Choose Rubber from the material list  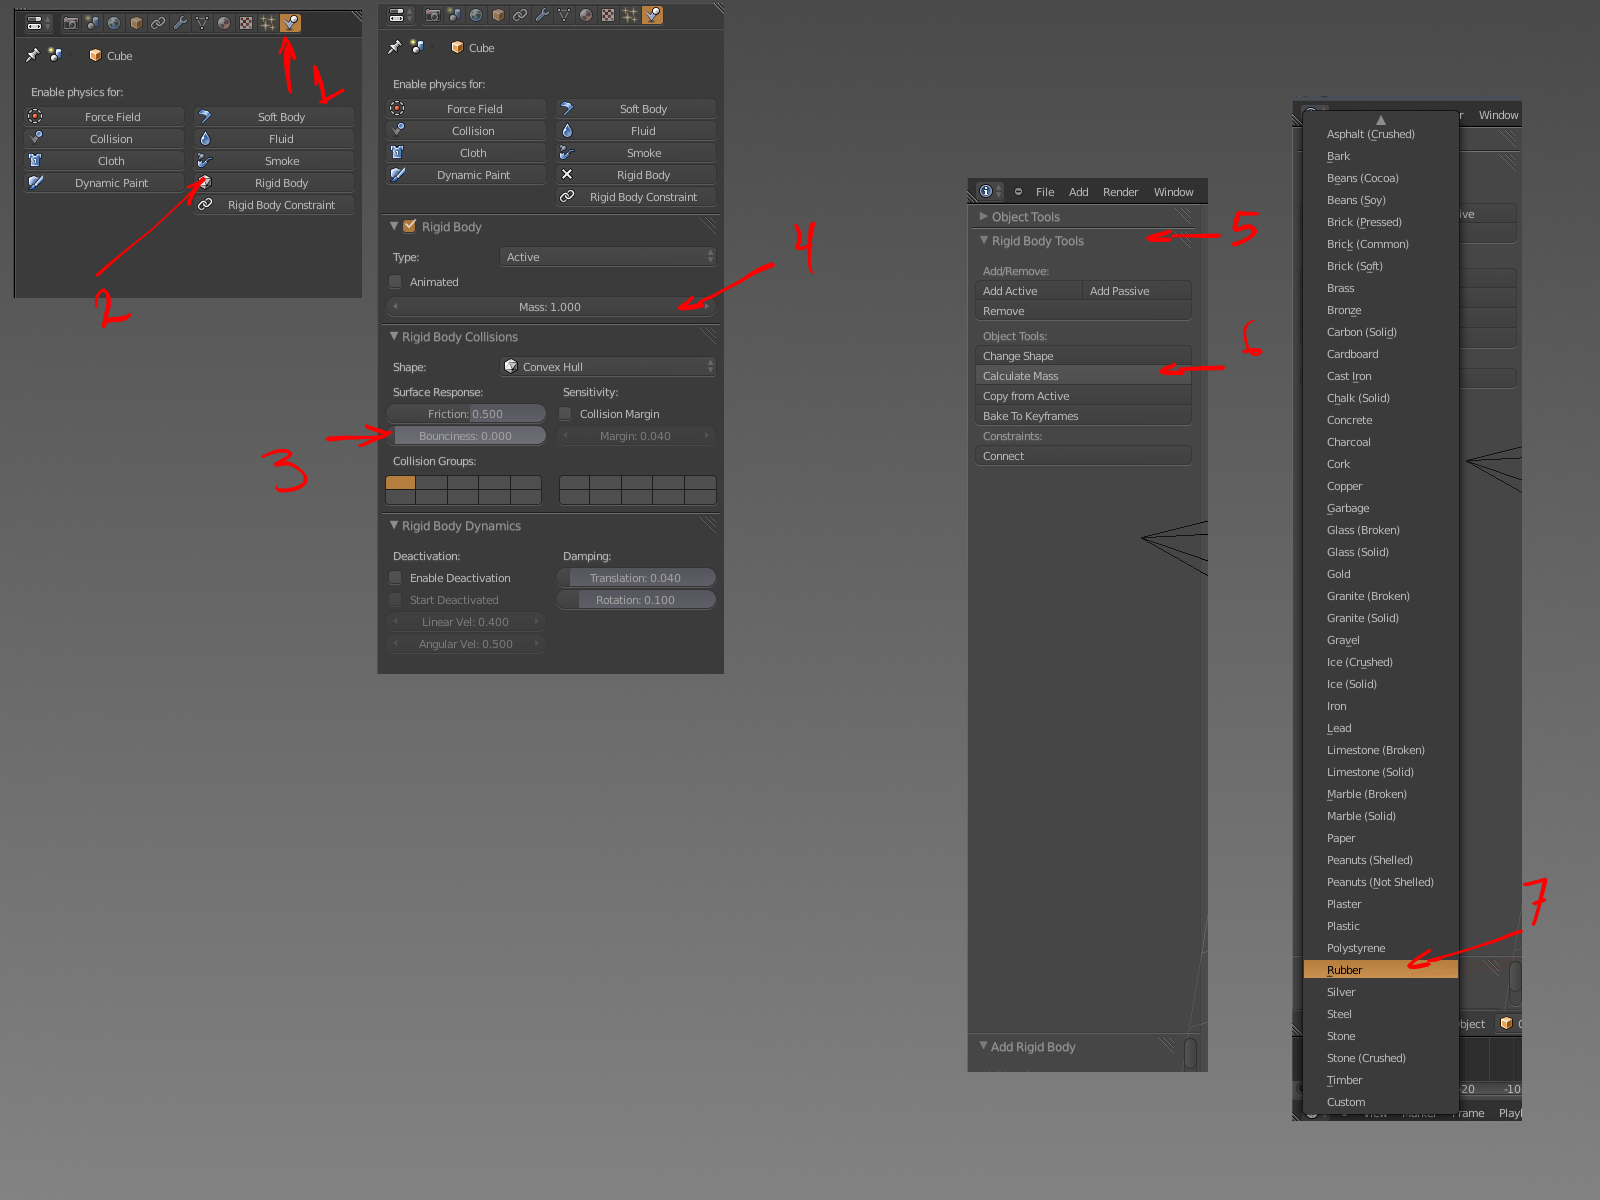[x=1381, y=970]
